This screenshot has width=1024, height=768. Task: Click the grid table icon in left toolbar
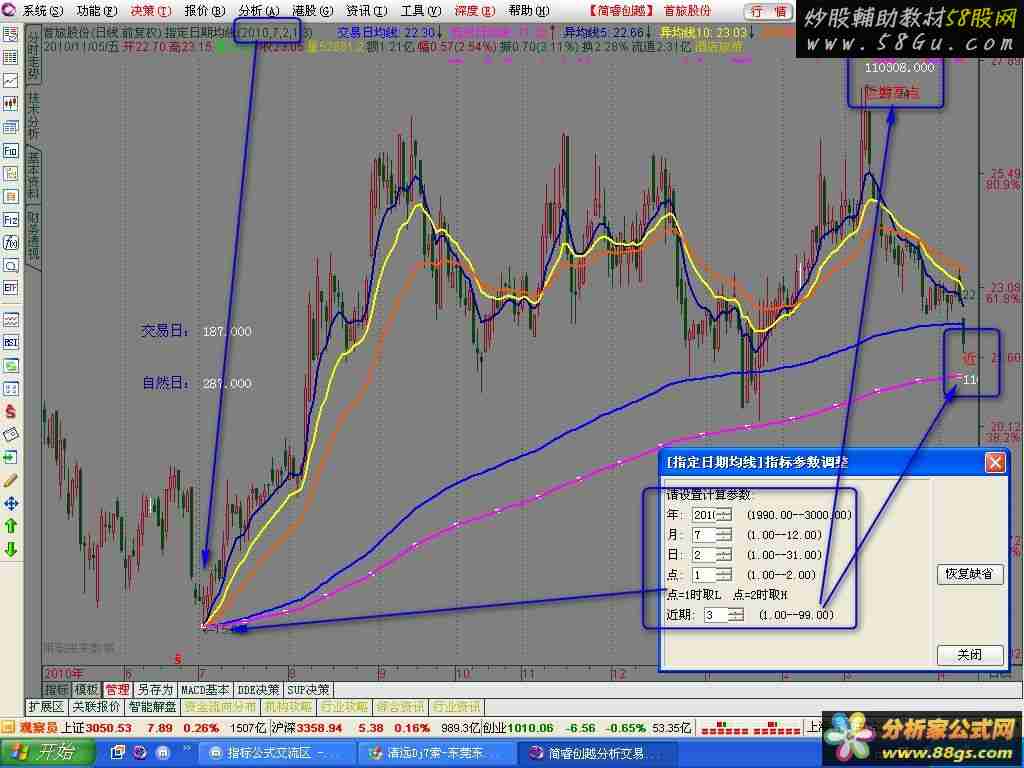(10, 57)
